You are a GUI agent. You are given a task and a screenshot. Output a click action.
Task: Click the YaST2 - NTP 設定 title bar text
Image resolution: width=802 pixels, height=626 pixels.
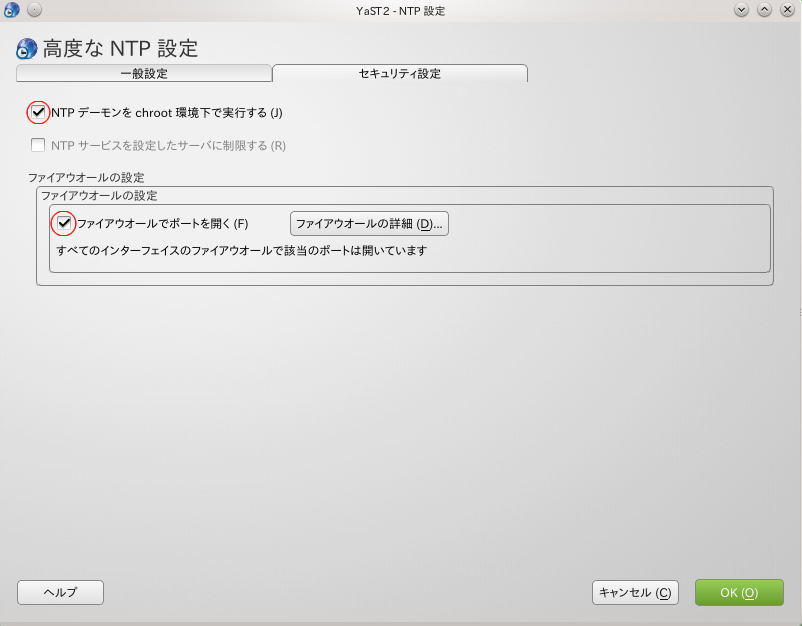[400, 10]
